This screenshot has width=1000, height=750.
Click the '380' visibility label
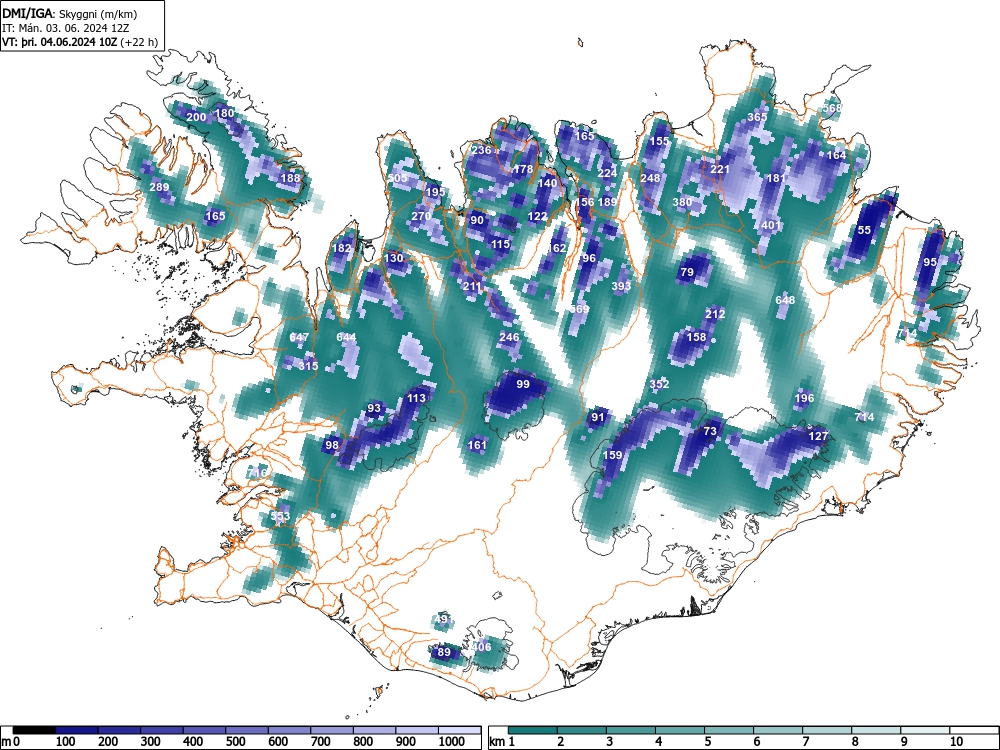pyautogui.click(x=682, y=202)
